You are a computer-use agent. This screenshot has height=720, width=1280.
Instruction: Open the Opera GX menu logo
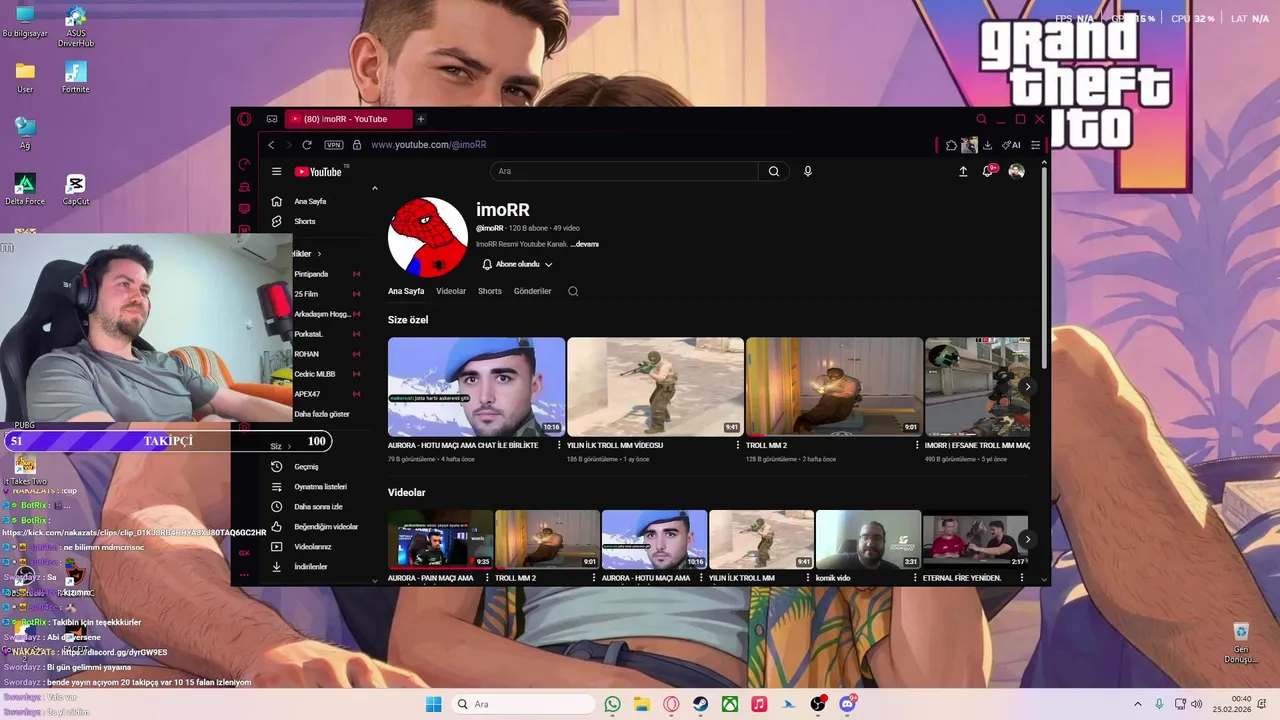coord(244,119)
